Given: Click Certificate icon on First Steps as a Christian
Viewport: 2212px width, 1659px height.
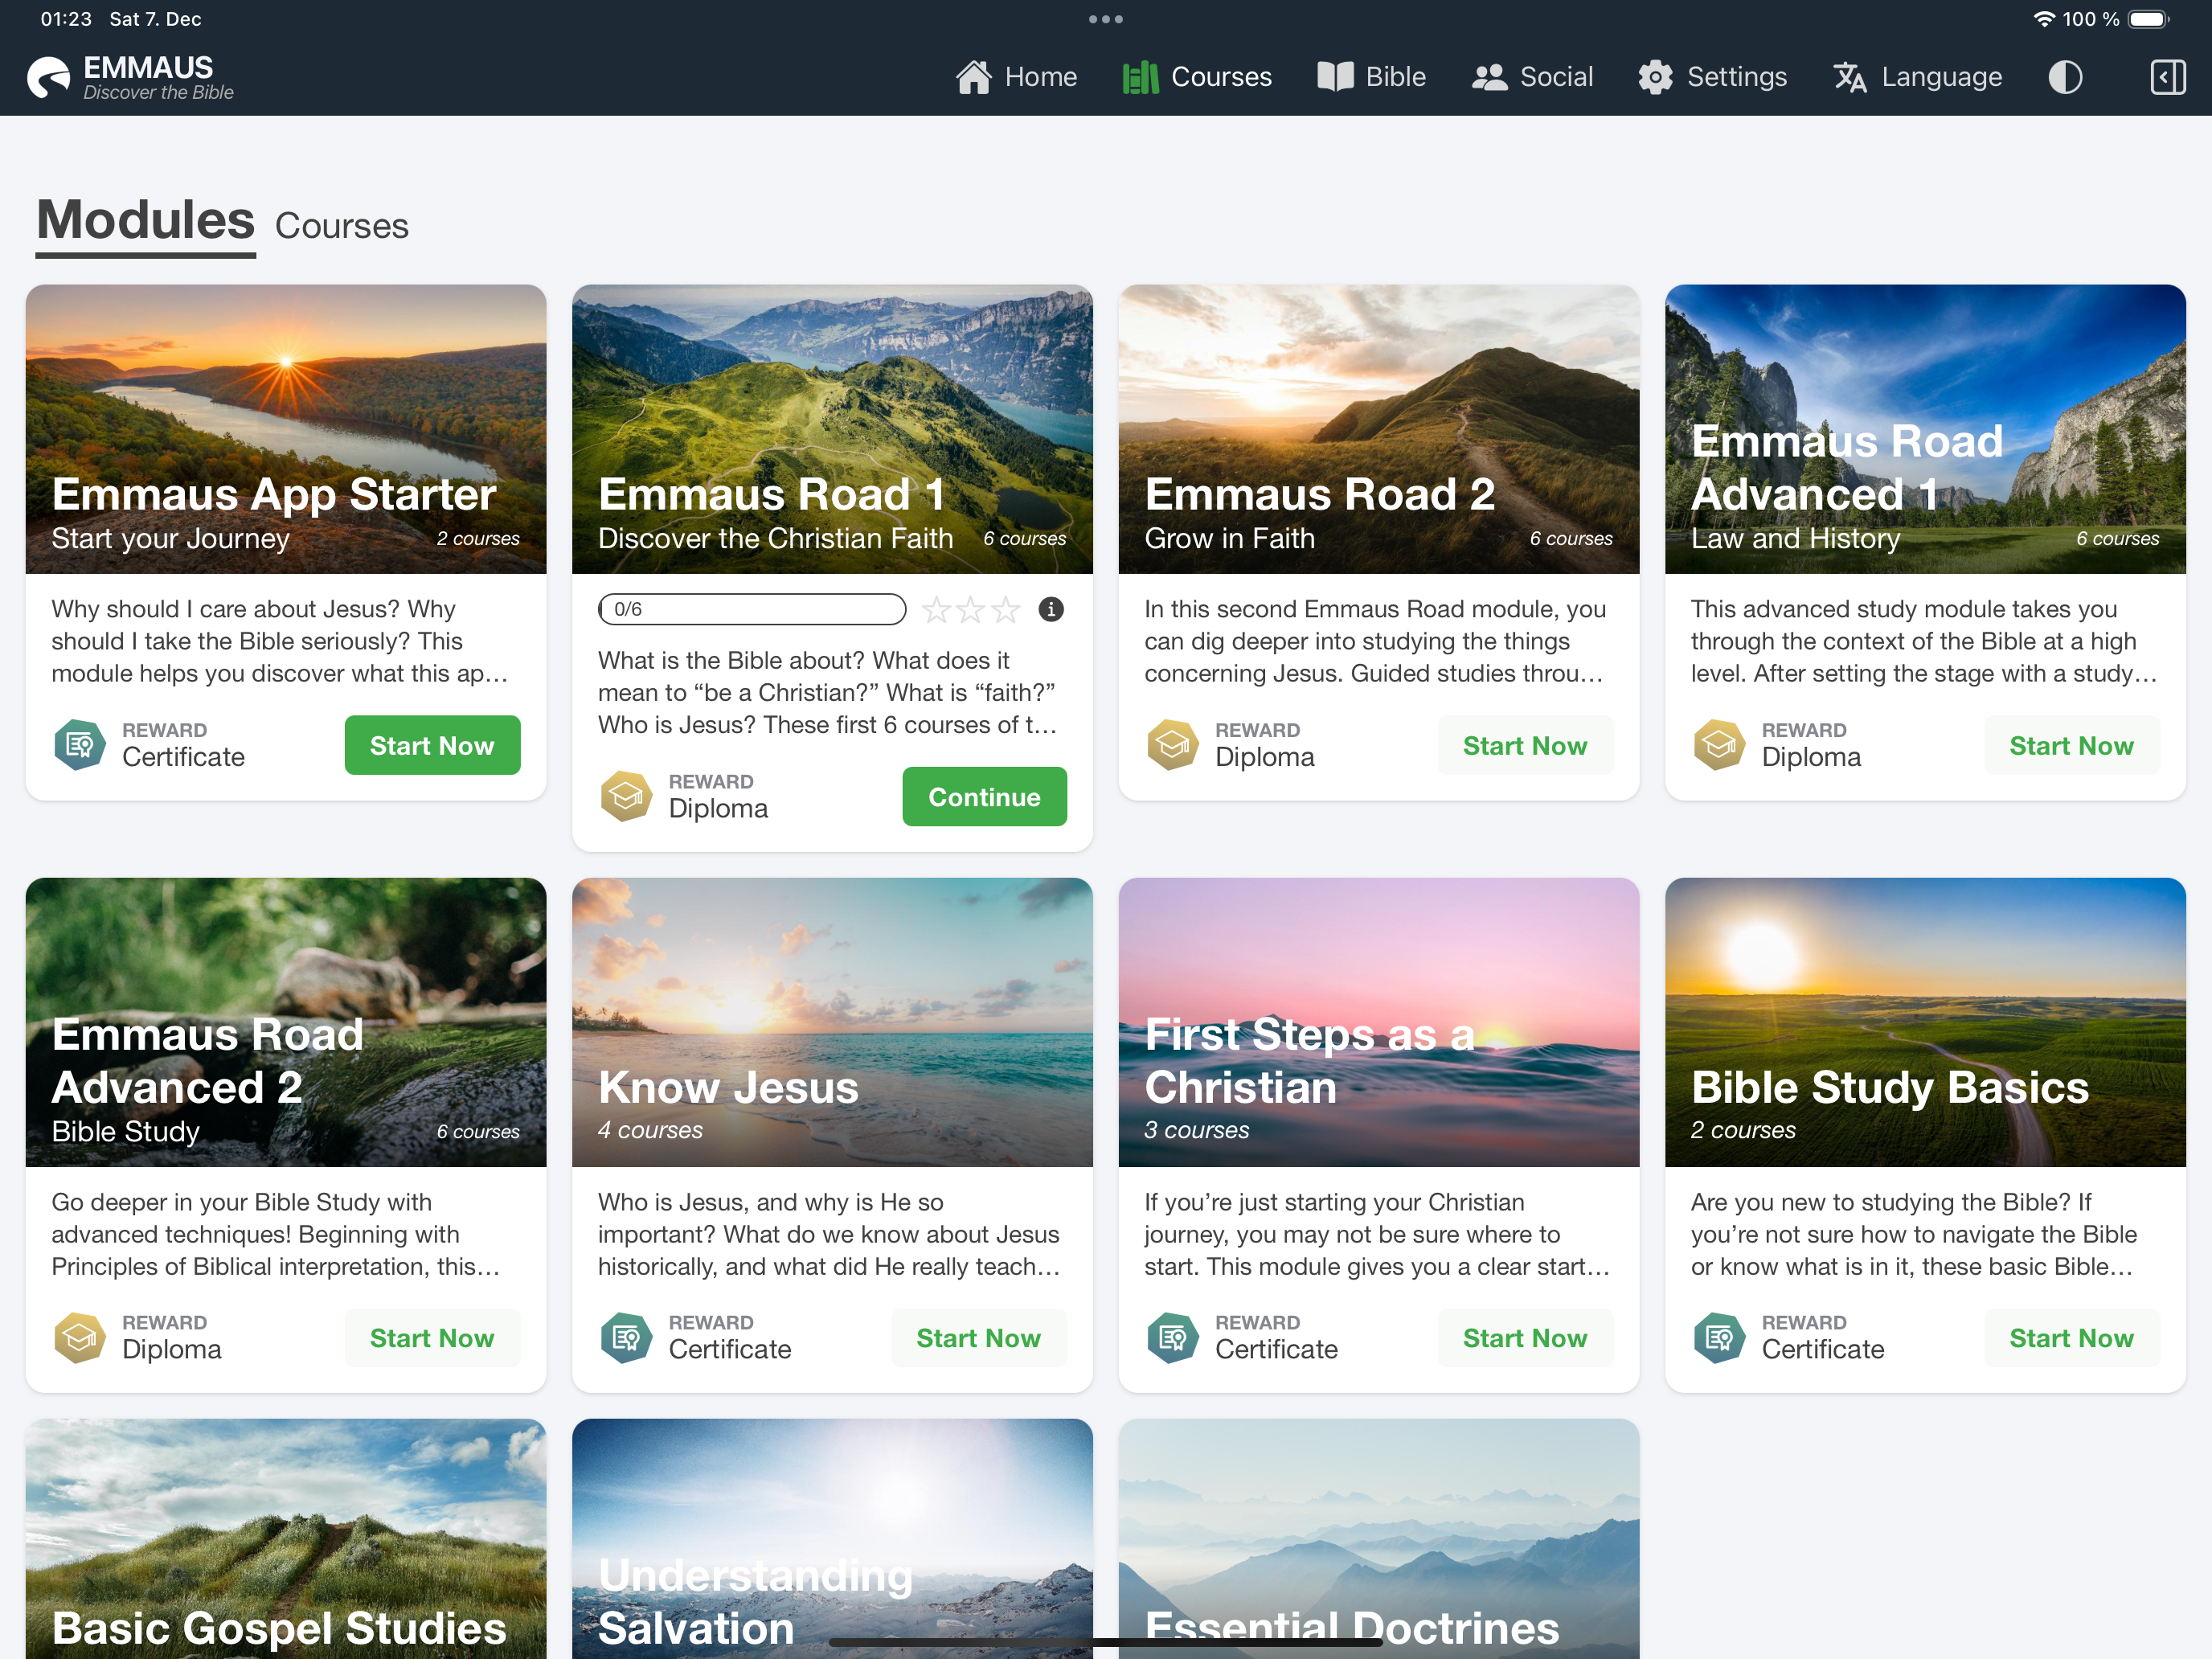Looking at the screenshot, I should 1172,1337.
